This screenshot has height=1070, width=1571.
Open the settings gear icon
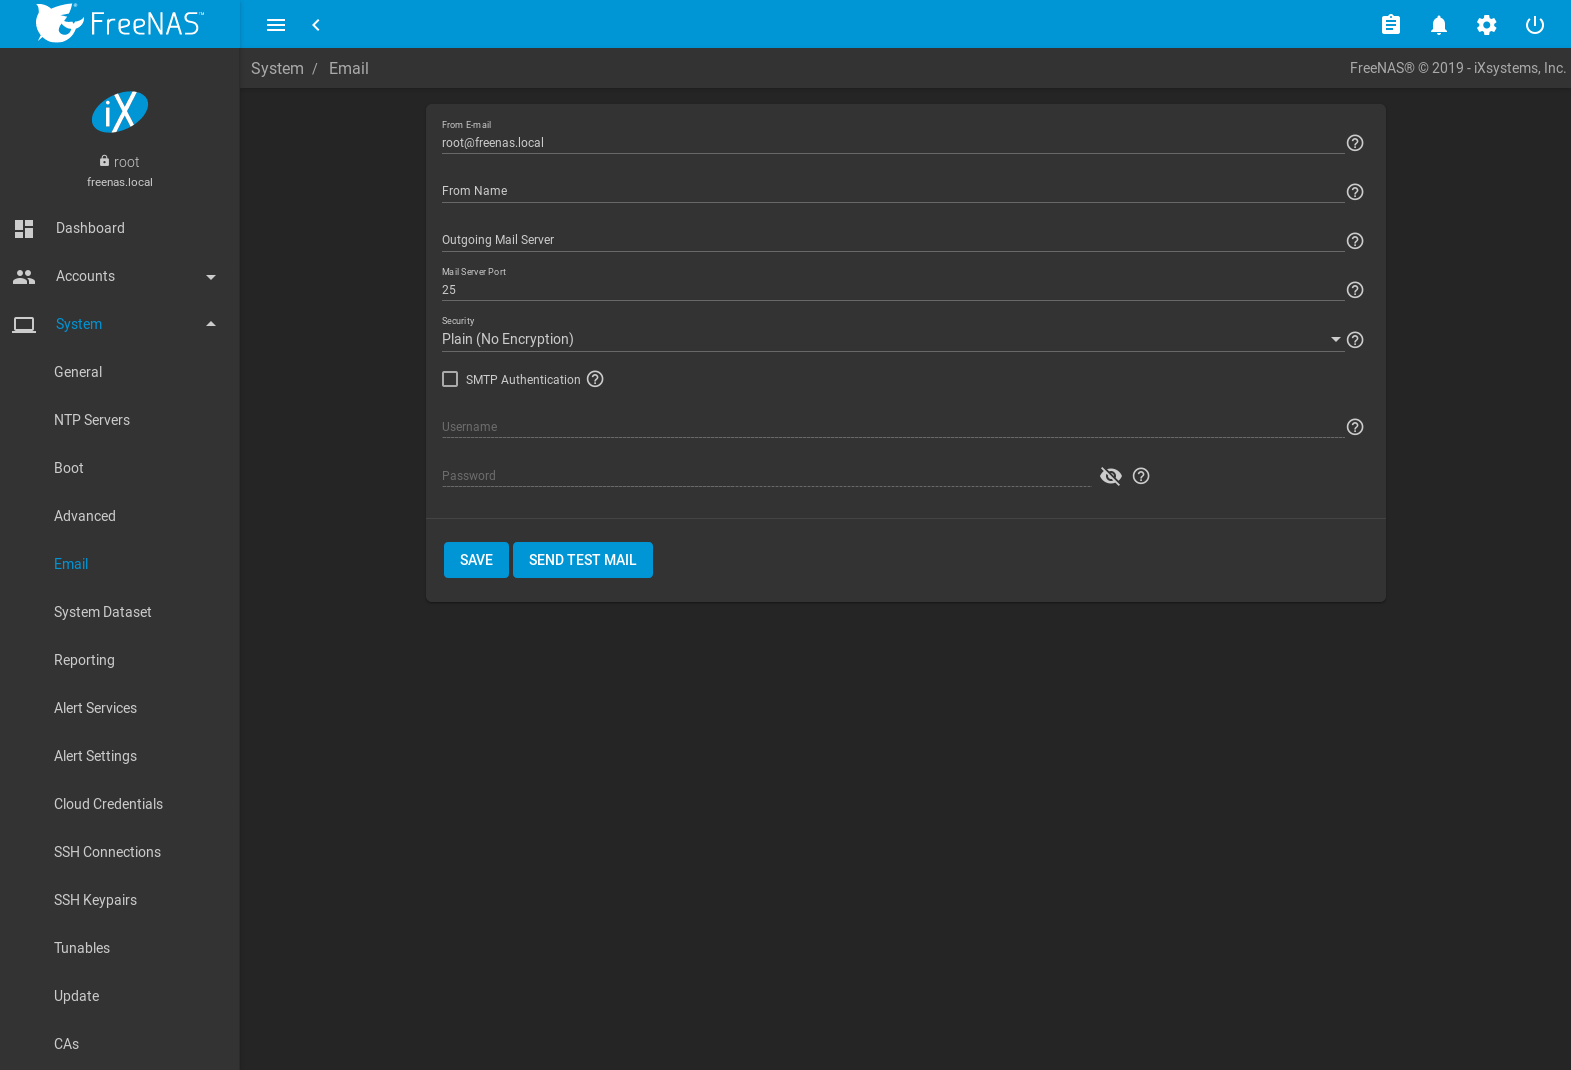(x=1486, y=25)
